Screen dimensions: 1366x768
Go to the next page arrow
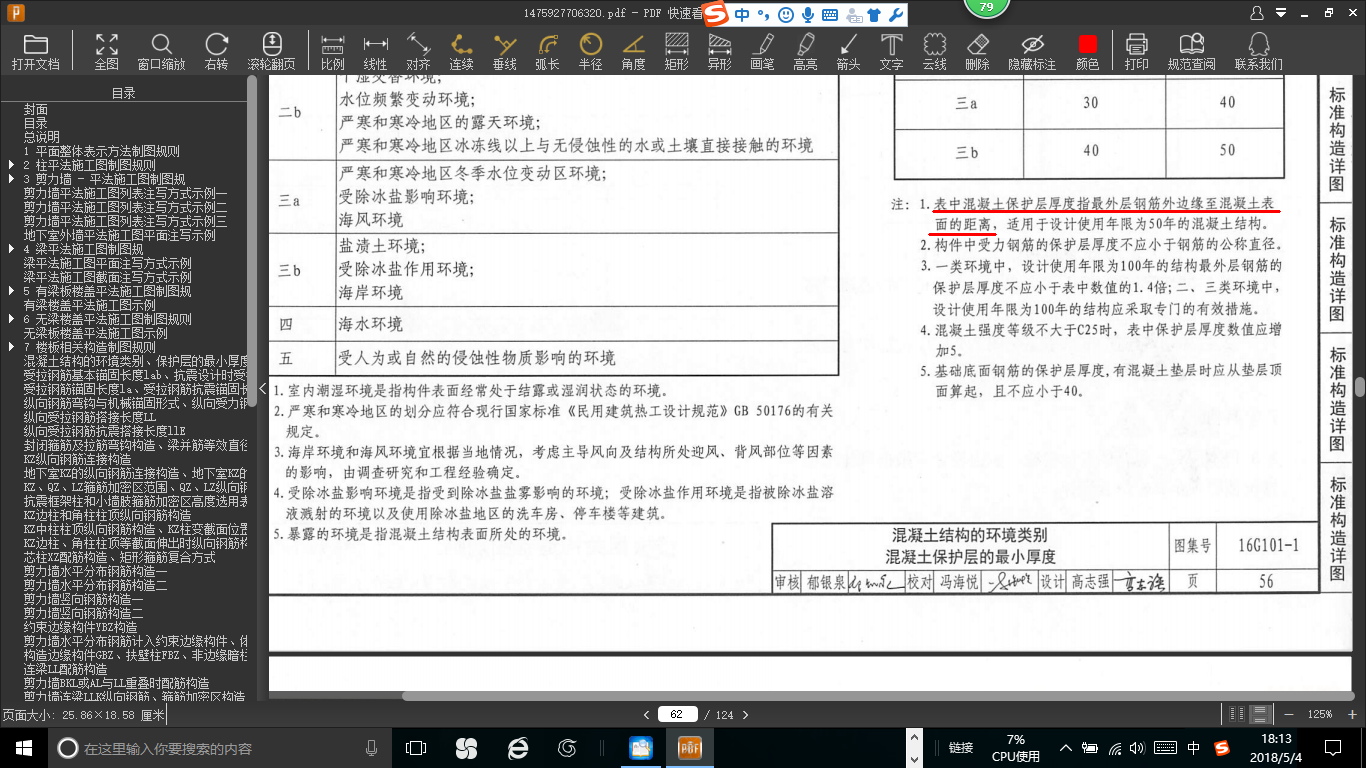(x=745, y=714)
